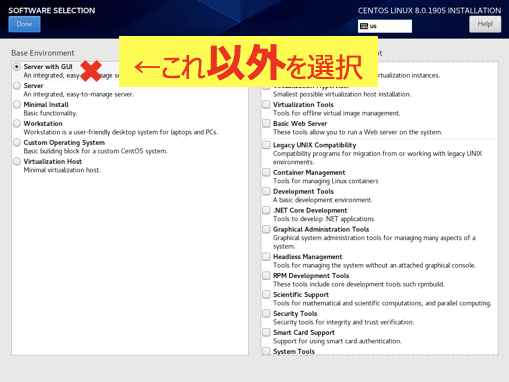Screen dimensions: 509x382
Task: Check the Container Management checkbox
Action: tap(266, 172)
